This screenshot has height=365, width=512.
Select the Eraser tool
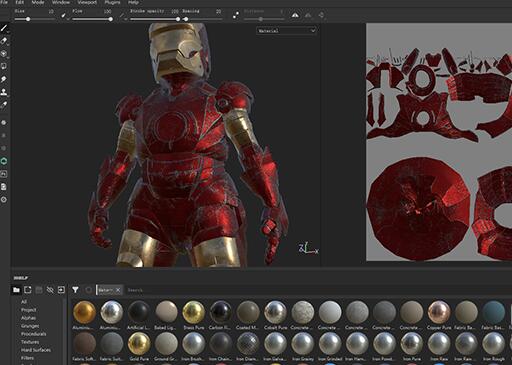[x=4, y=41]
